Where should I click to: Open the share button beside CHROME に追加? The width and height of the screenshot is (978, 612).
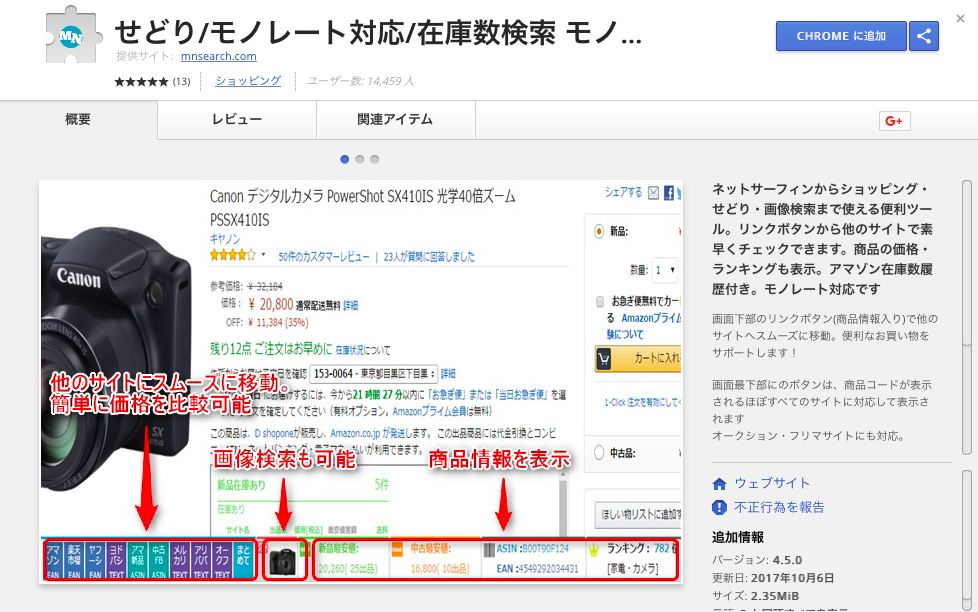pos(924,36)
